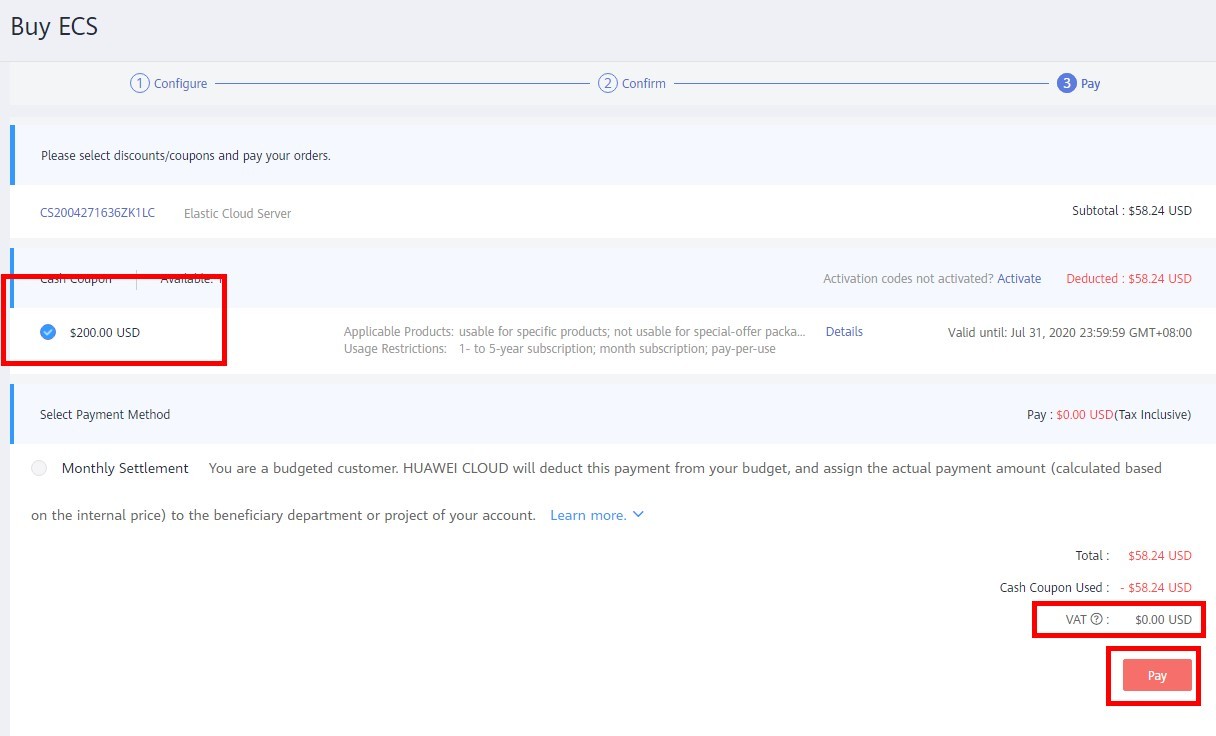This screenshot has width=1216, height=736.
Task: View the coupon Details link
Action: click(844, 331)
